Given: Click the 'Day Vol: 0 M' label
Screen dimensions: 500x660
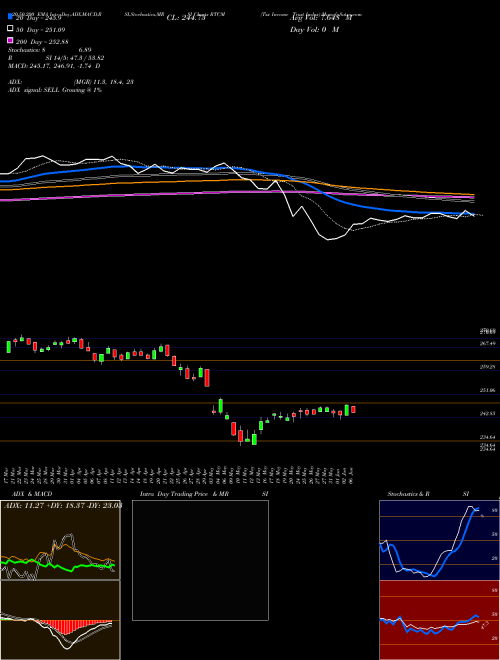Looking at the screenshot, I should pyautogui.click(x=314, y=29).
